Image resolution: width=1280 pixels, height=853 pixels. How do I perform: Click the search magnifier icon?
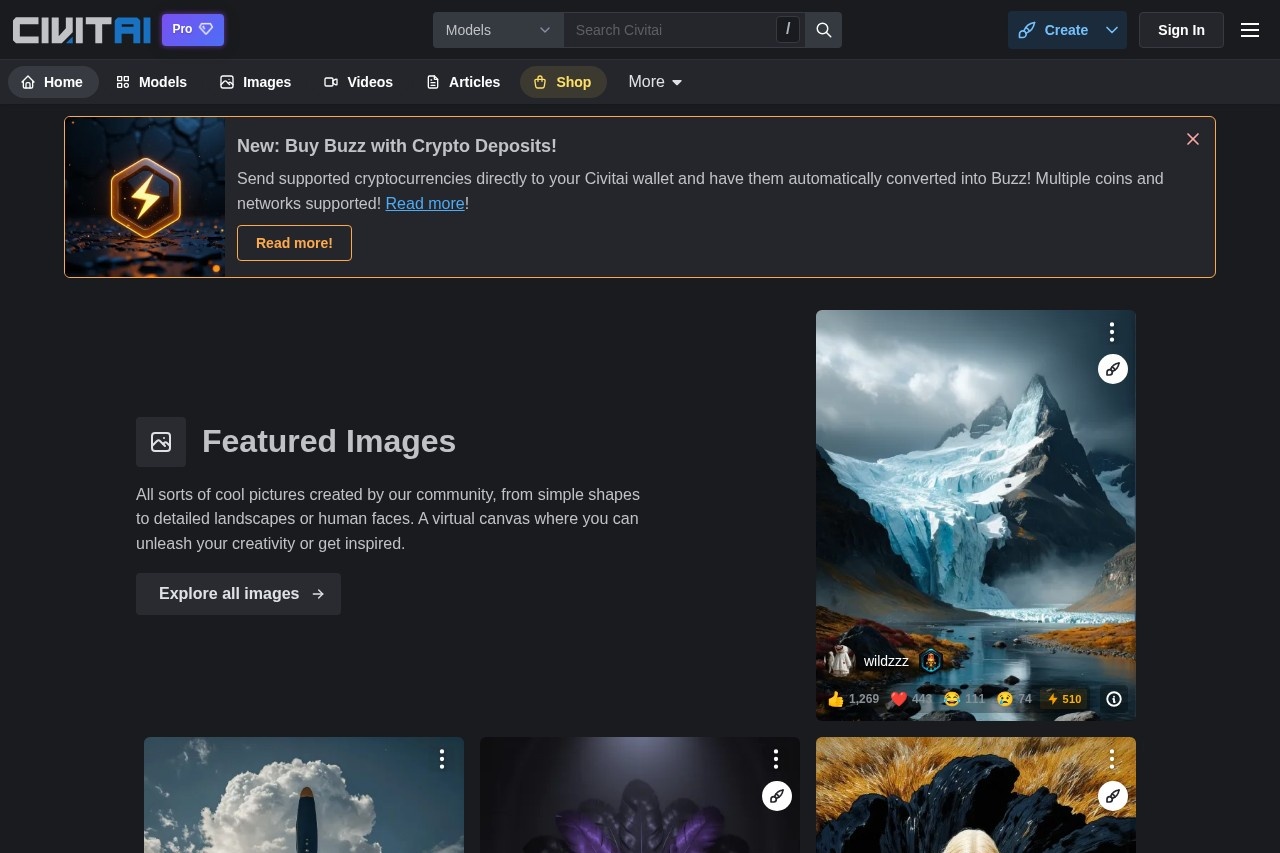click(823, 30)
